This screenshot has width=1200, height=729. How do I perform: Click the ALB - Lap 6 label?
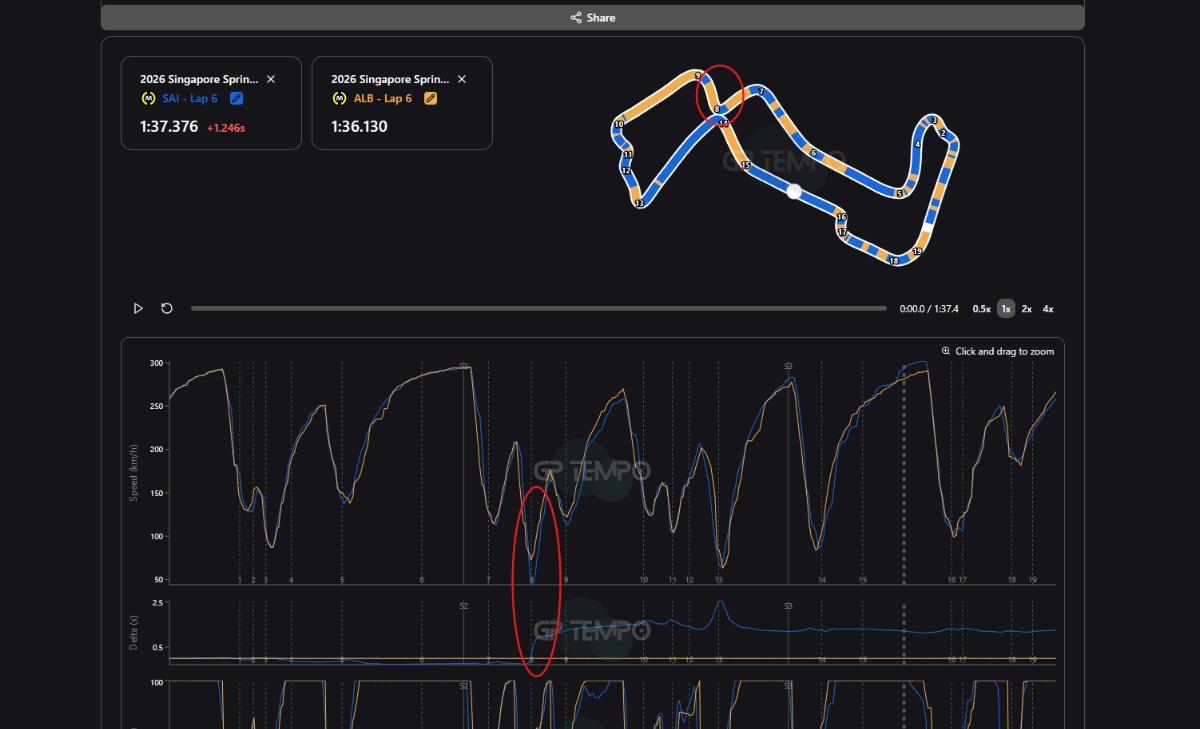(x=382, y=98)
